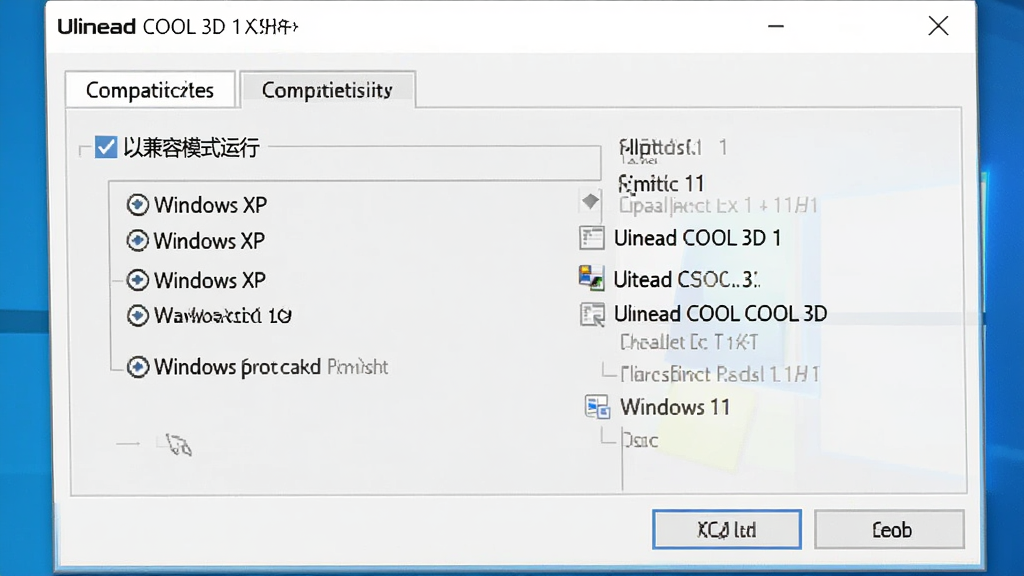
Task: Select the radio option ending in 10
Action: tap(137, 315)
